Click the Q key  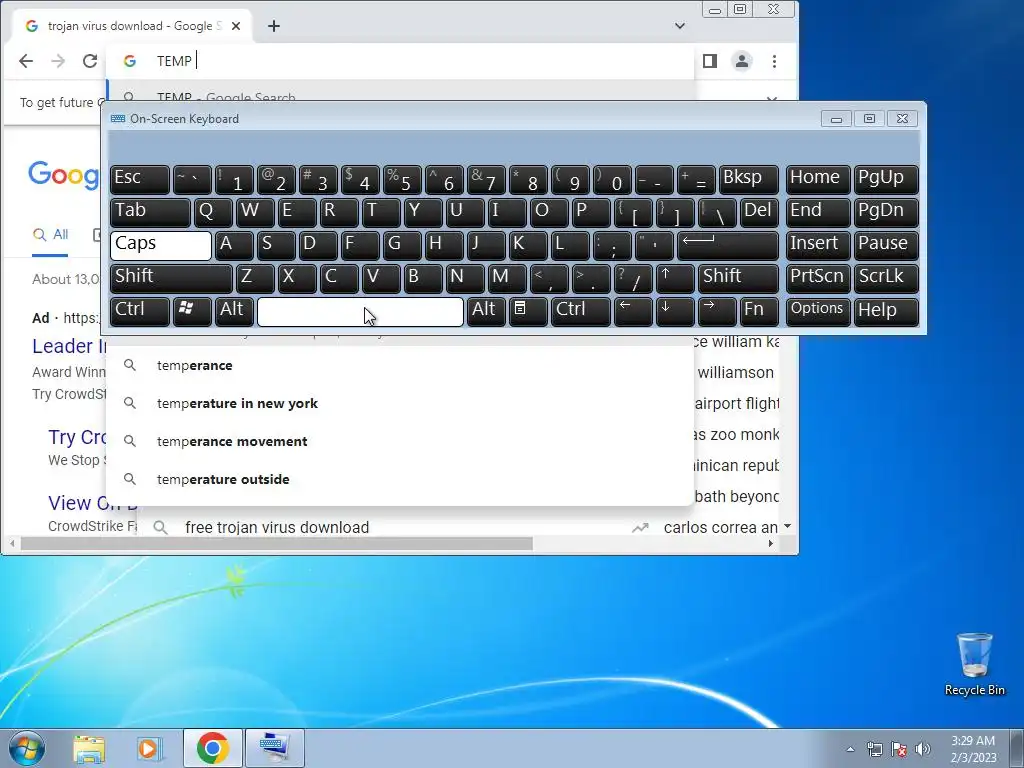[213, 212]
